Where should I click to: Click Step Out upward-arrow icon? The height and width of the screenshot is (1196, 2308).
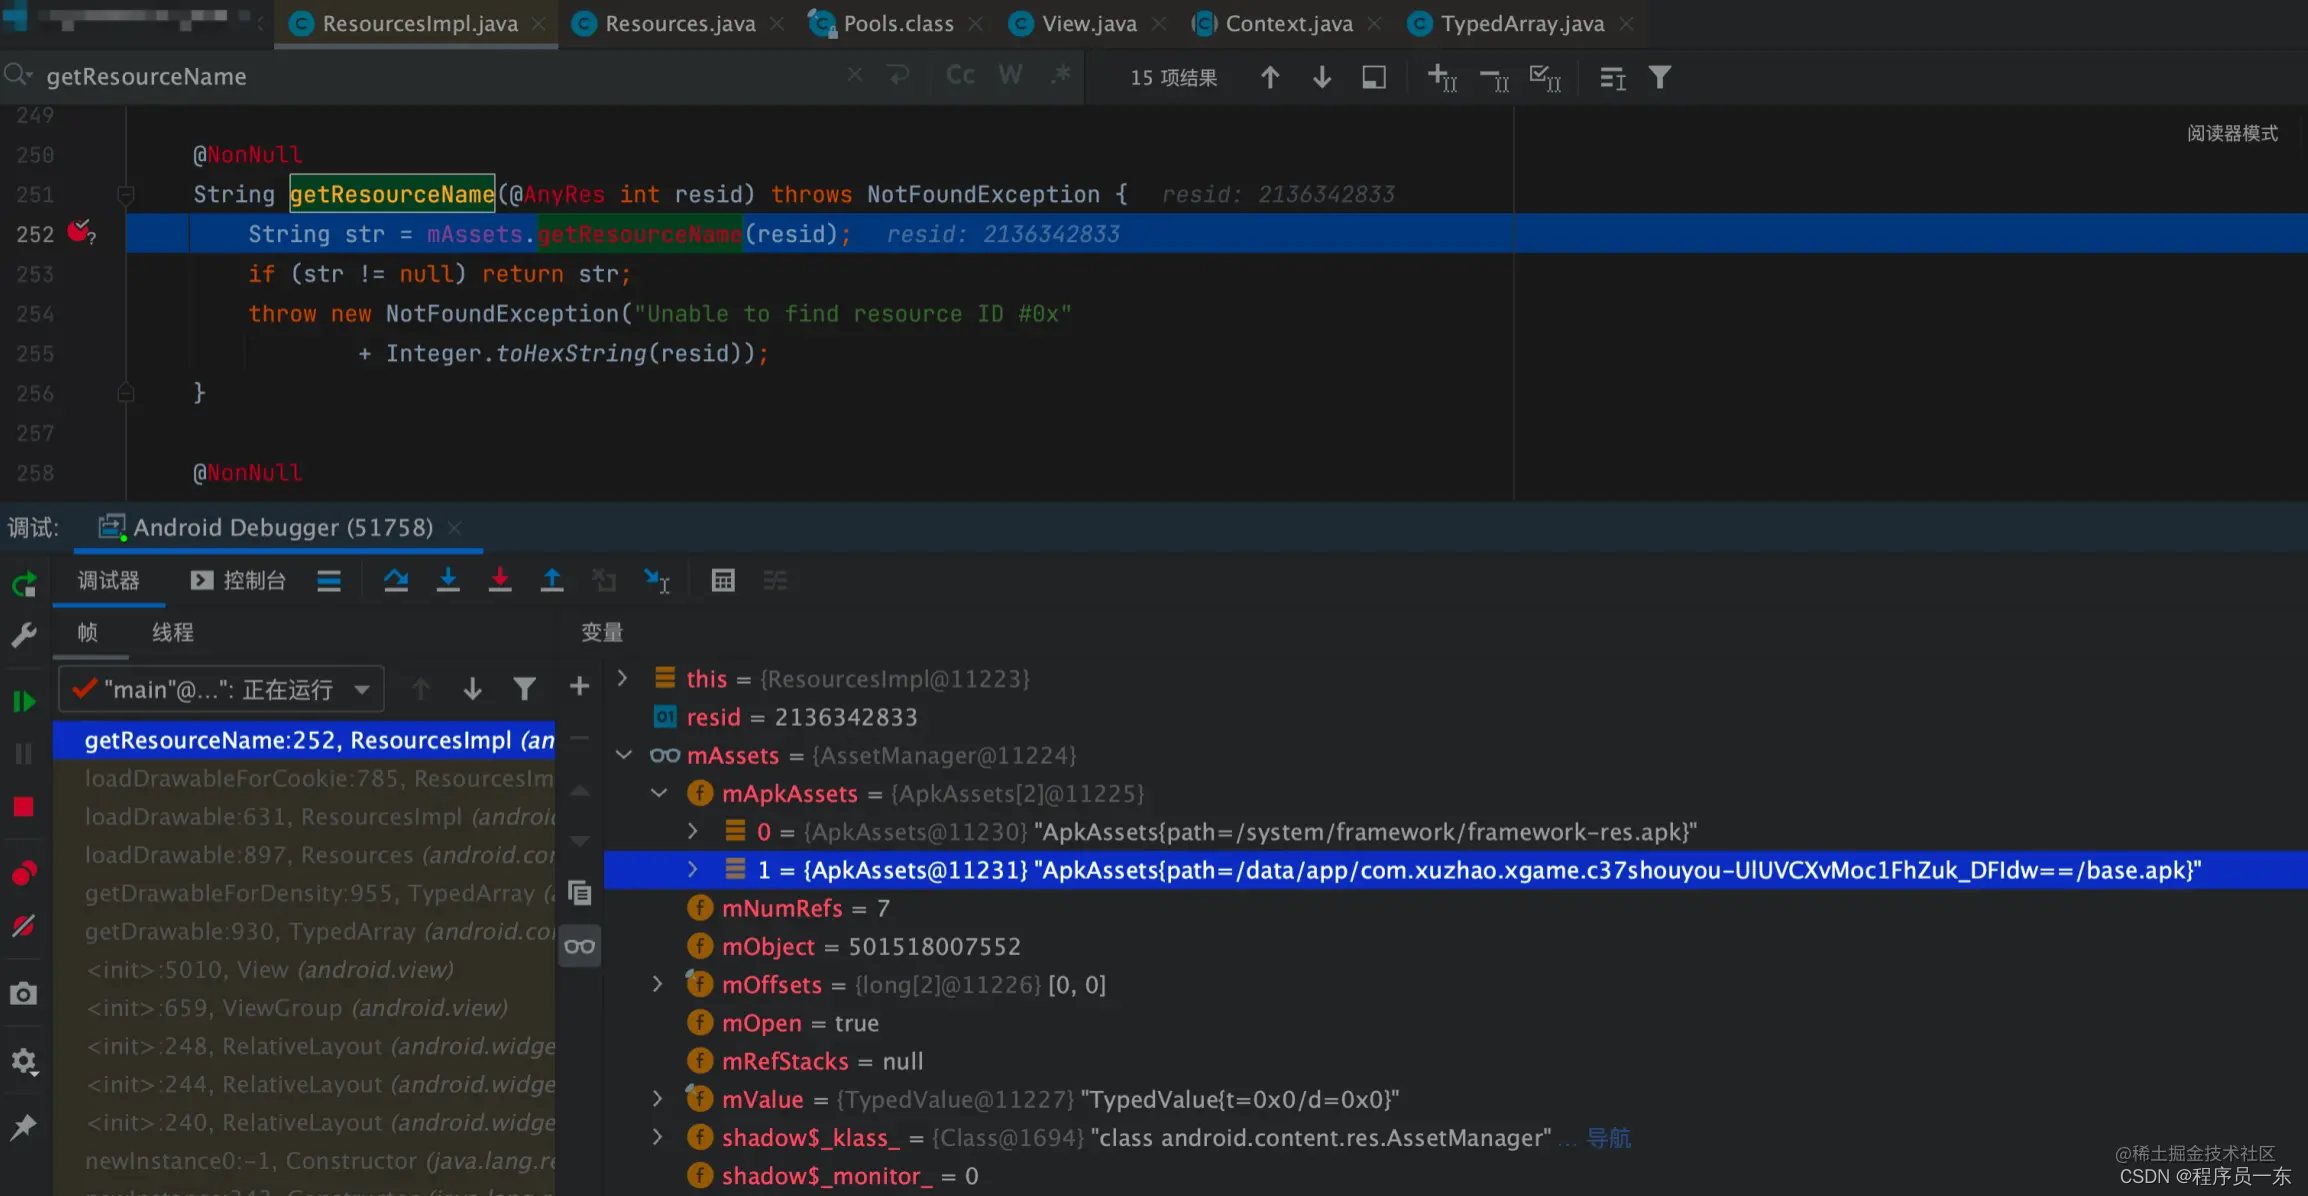[x=552, y=580]
